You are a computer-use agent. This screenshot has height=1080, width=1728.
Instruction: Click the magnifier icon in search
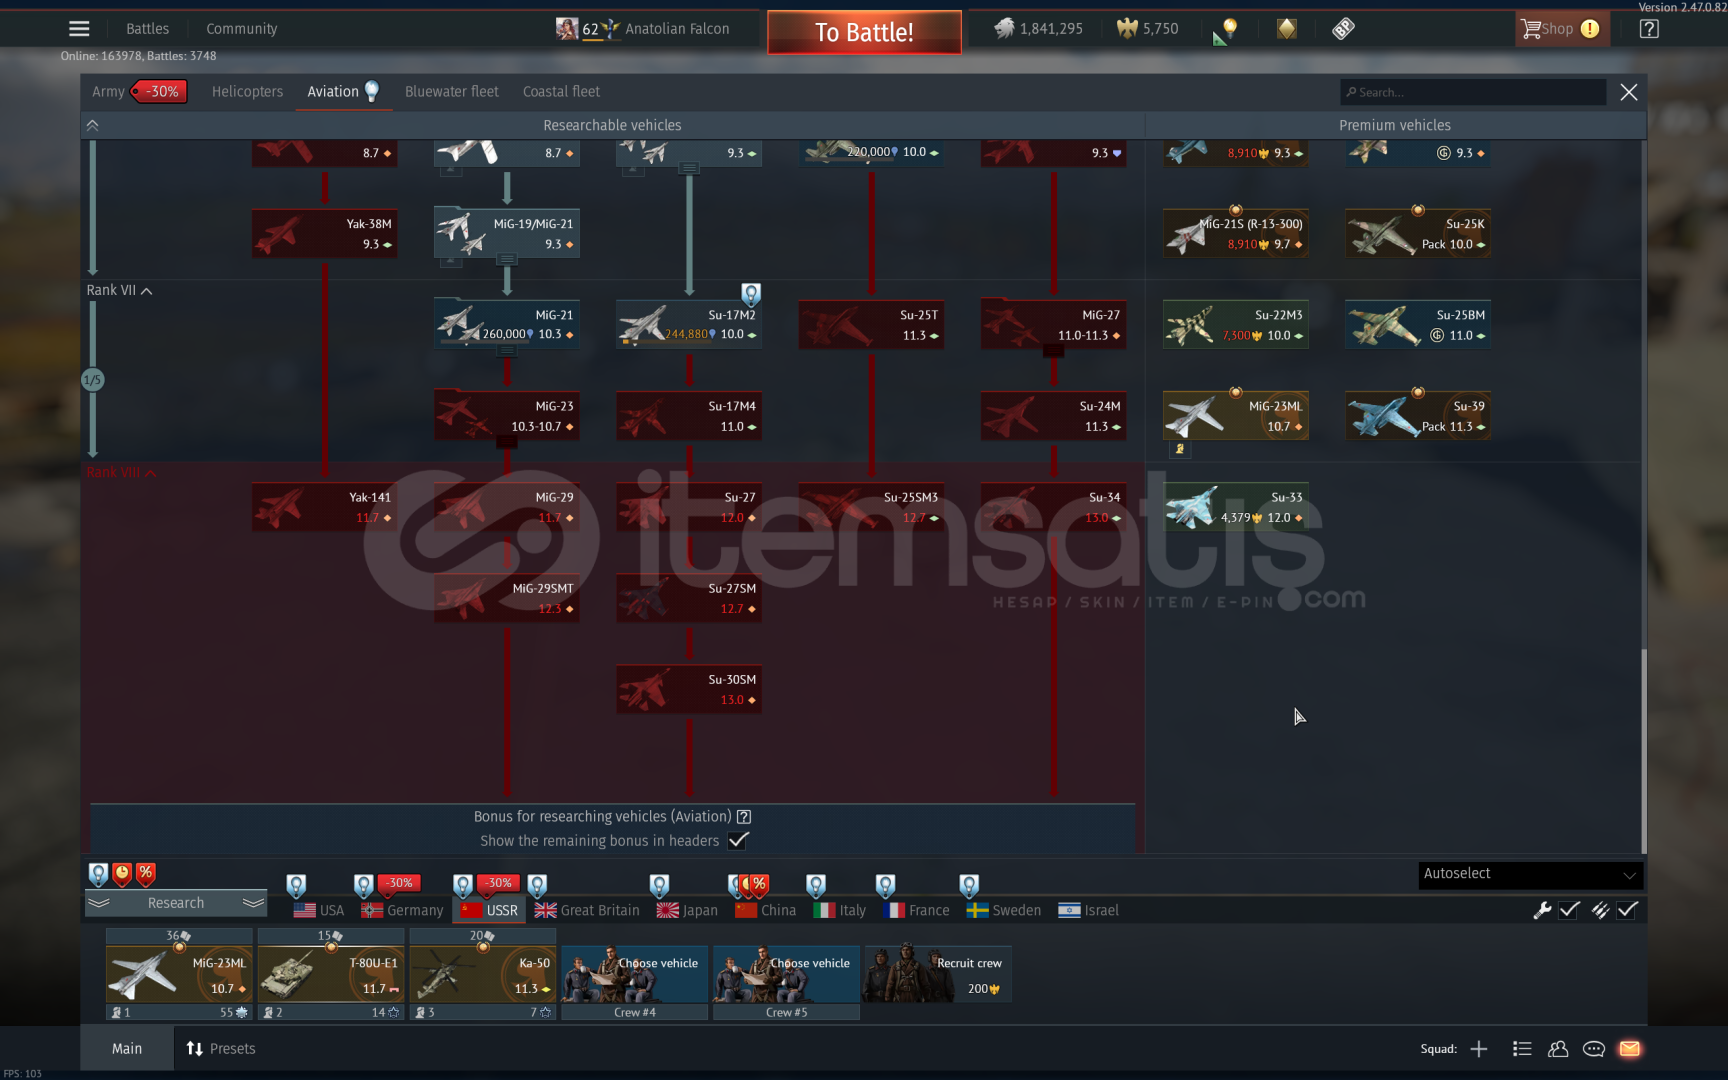click(1351, 92)
